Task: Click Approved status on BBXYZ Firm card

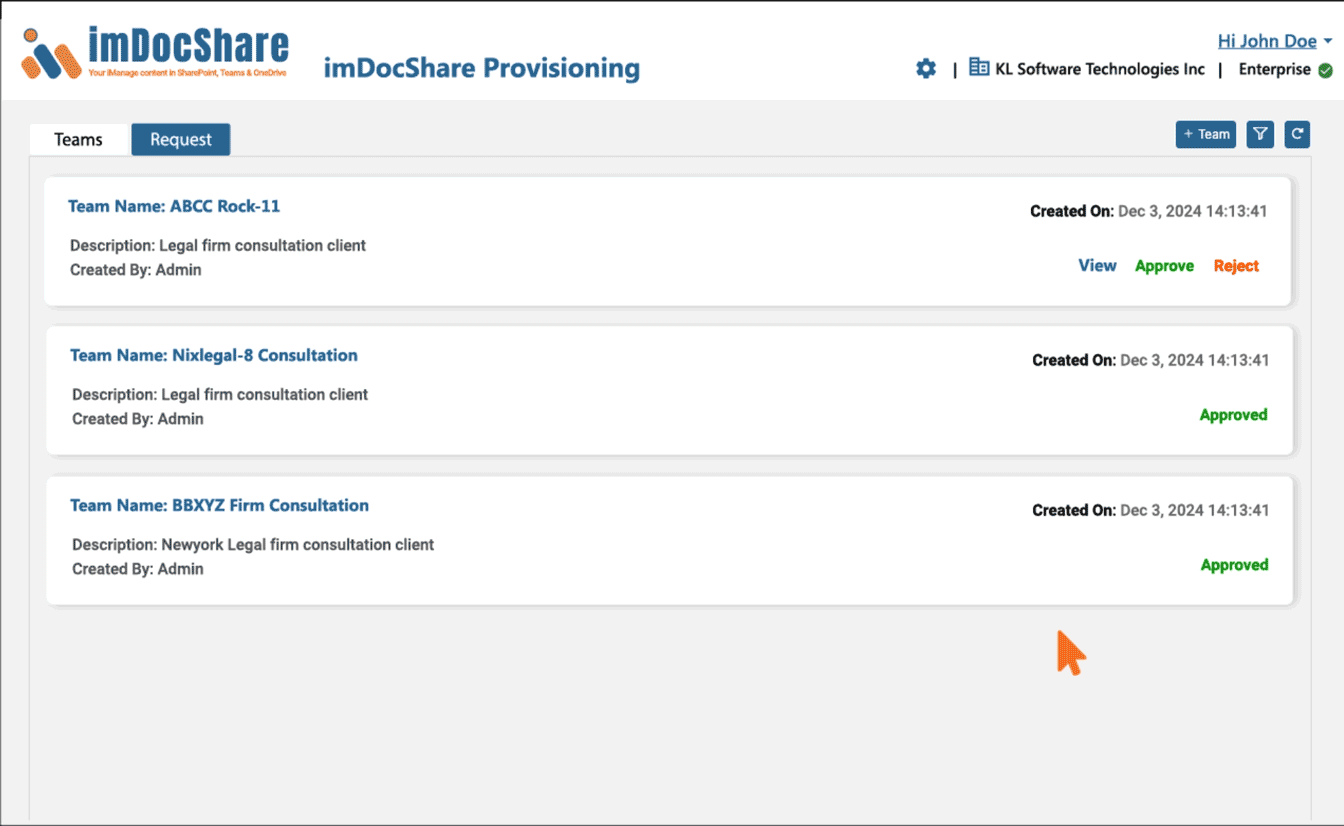Action: click(1234, 565)
